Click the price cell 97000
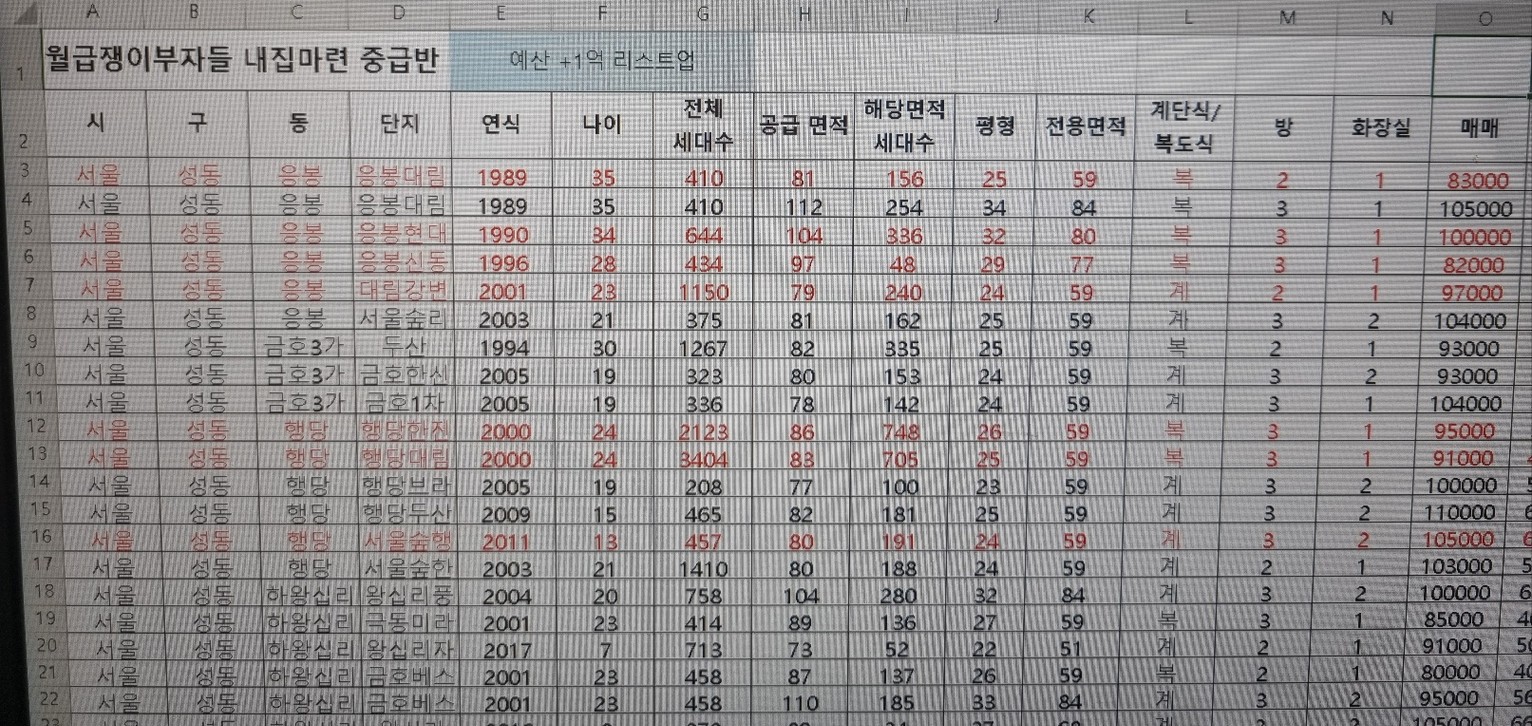 tap(1473, 293)
